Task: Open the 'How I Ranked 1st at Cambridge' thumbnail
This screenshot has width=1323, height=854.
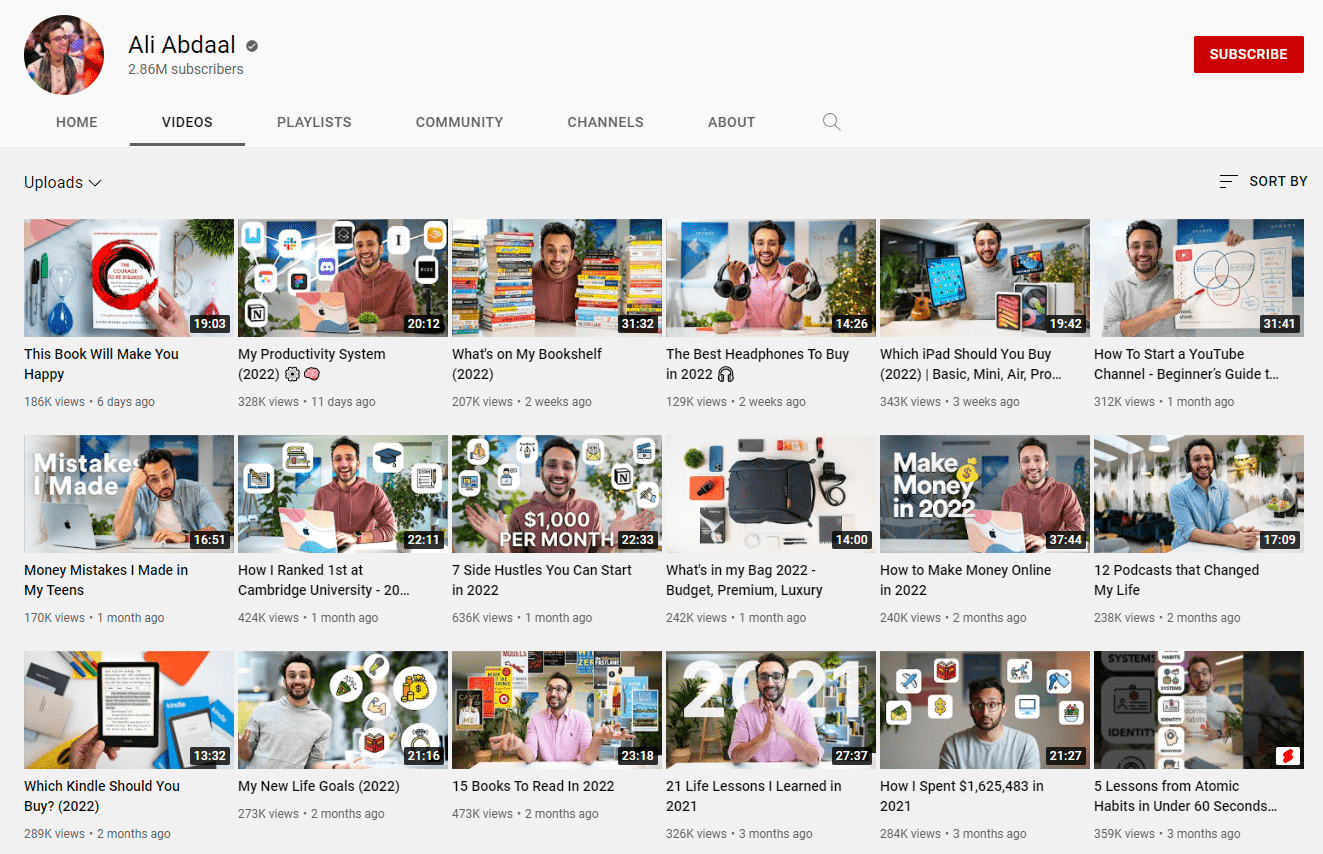Action: click(x=343, y=494)
